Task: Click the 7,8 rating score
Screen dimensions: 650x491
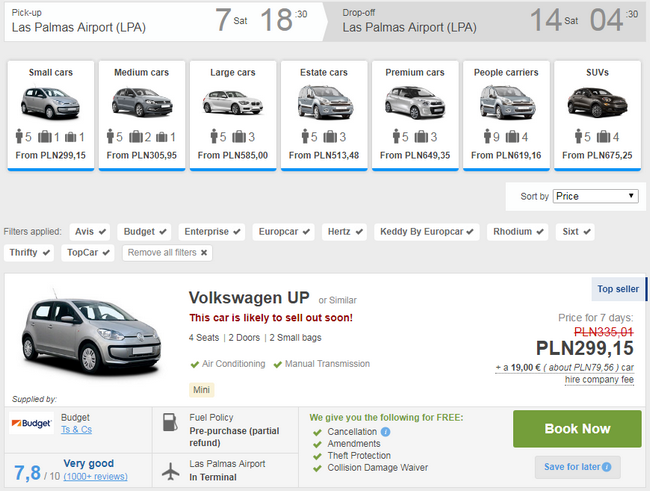Action: tap(27, 473)
